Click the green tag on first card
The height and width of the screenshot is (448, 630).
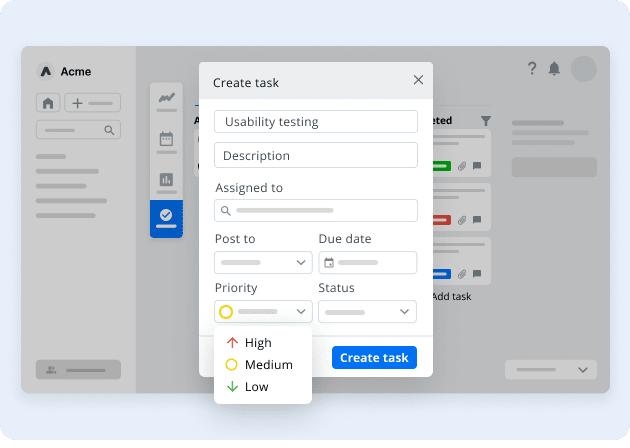click(x=442, y=166)
